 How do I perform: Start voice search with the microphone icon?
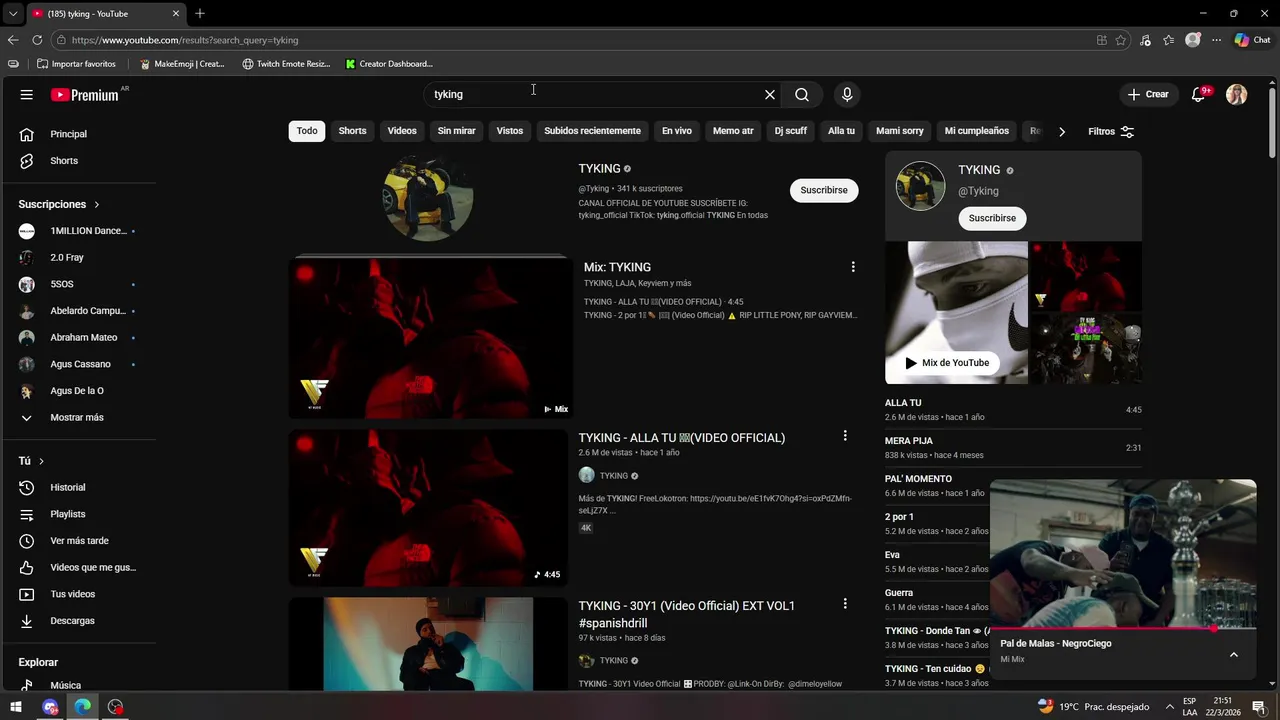[x=847, y=94]
